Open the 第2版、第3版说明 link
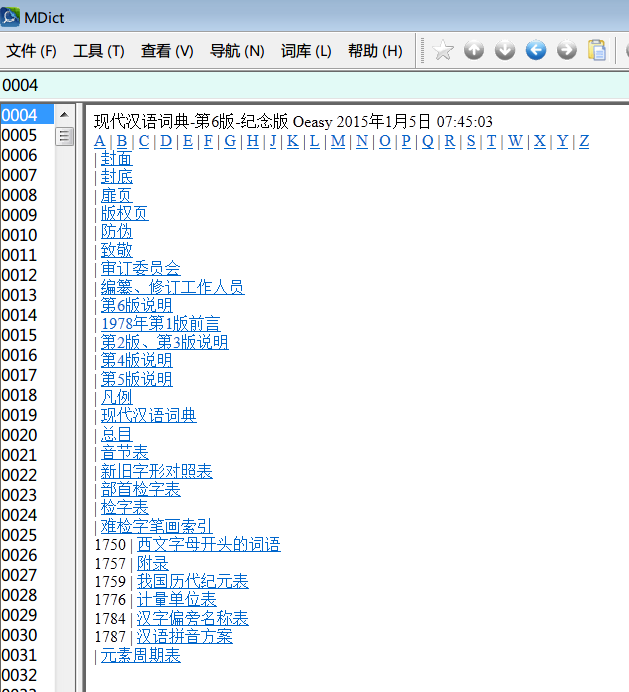Screen dimensions: 629x692 165,342
